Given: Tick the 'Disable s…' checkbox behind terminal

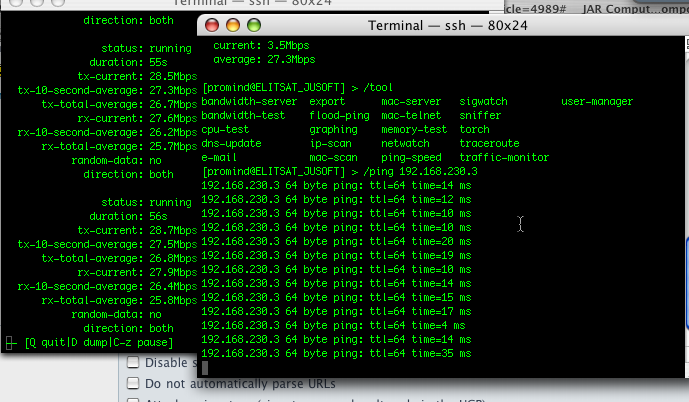Looking at the screenshot, I should pos(133,362).
